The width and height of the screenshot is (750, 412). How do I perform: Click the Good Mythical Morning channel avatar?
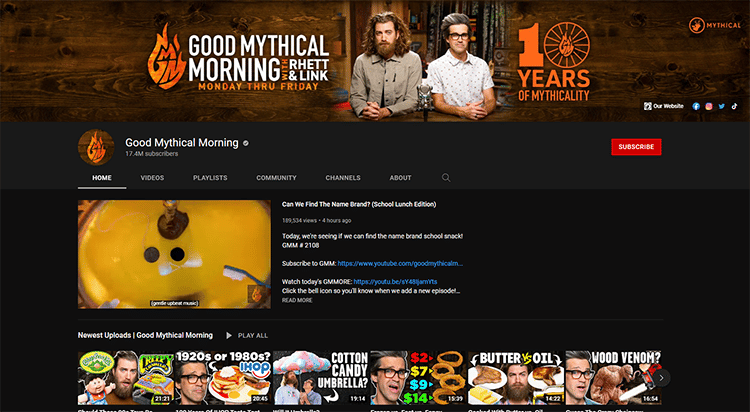(x=96, y=147)
